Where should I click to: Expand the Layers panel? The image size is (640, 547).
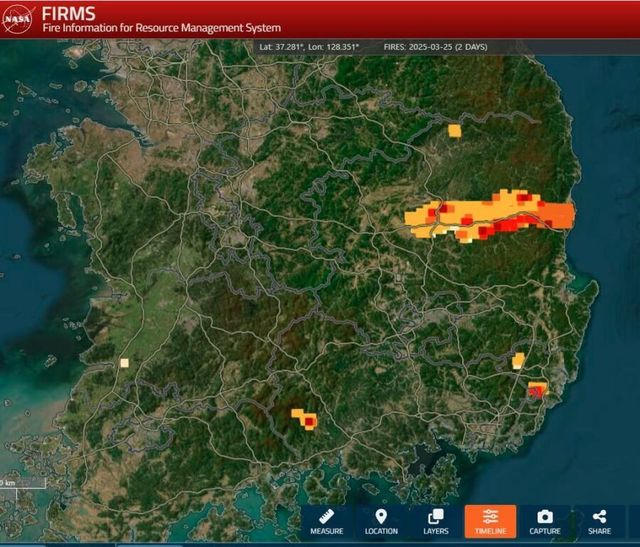[x=435, y=521]
